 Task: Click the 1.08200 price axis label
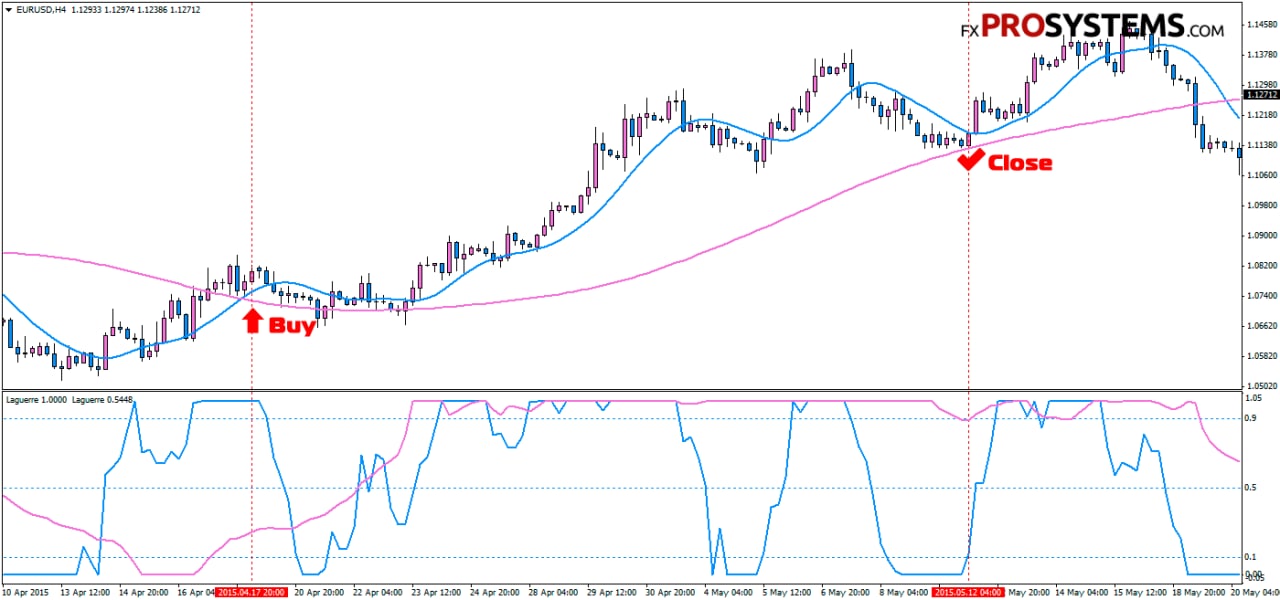(1263, 266)
